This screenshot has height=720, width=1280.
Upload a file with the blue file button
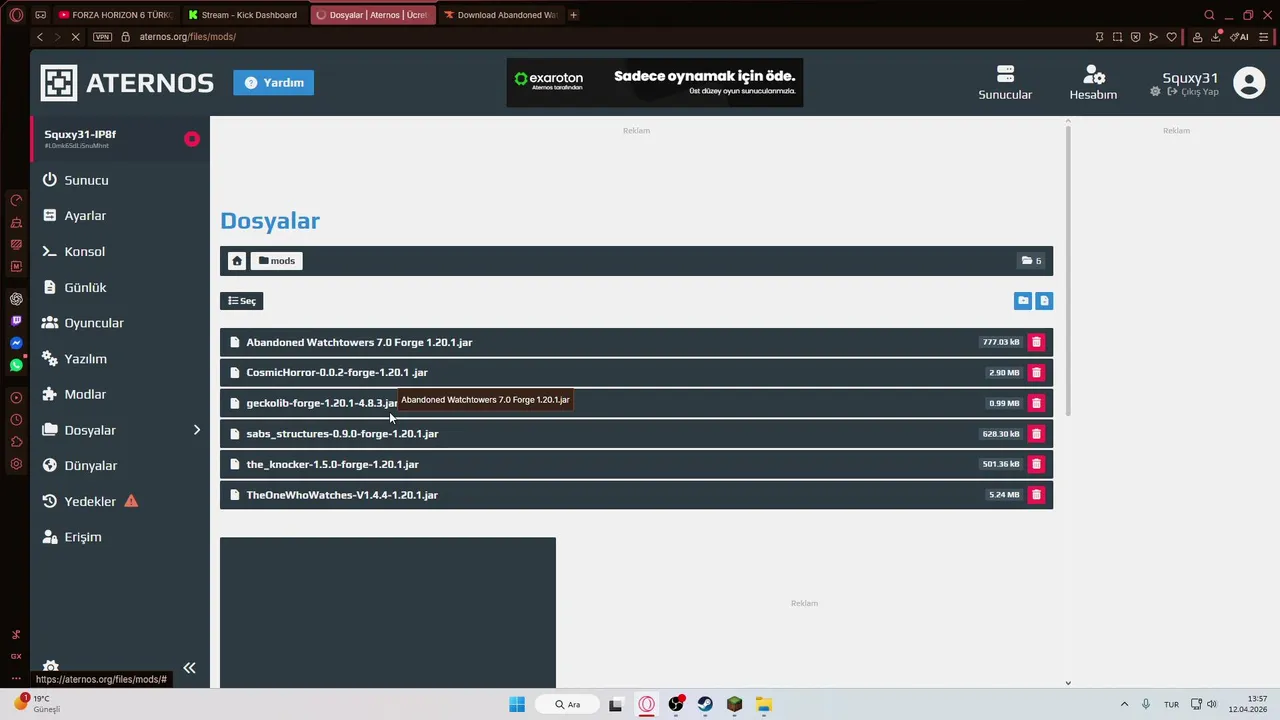tap(1044, 300)
